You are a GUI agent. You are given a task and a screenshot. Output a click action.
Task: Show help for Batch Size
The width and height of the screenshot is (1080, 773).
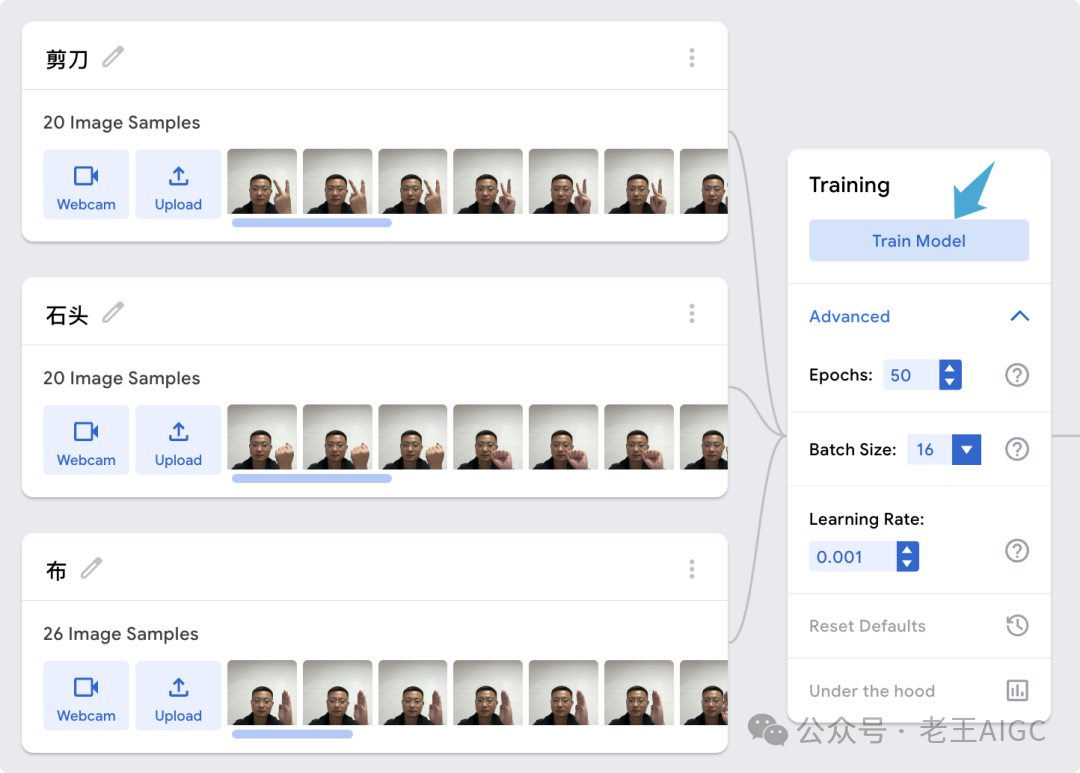(1017, 449)
